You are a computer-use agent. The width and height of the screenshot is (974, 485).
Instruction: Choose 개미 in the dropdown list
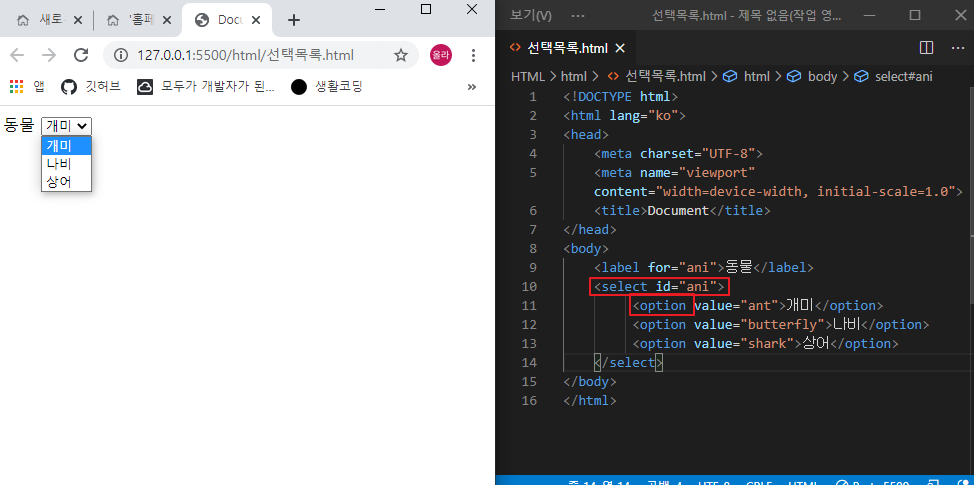pos(66,146)
